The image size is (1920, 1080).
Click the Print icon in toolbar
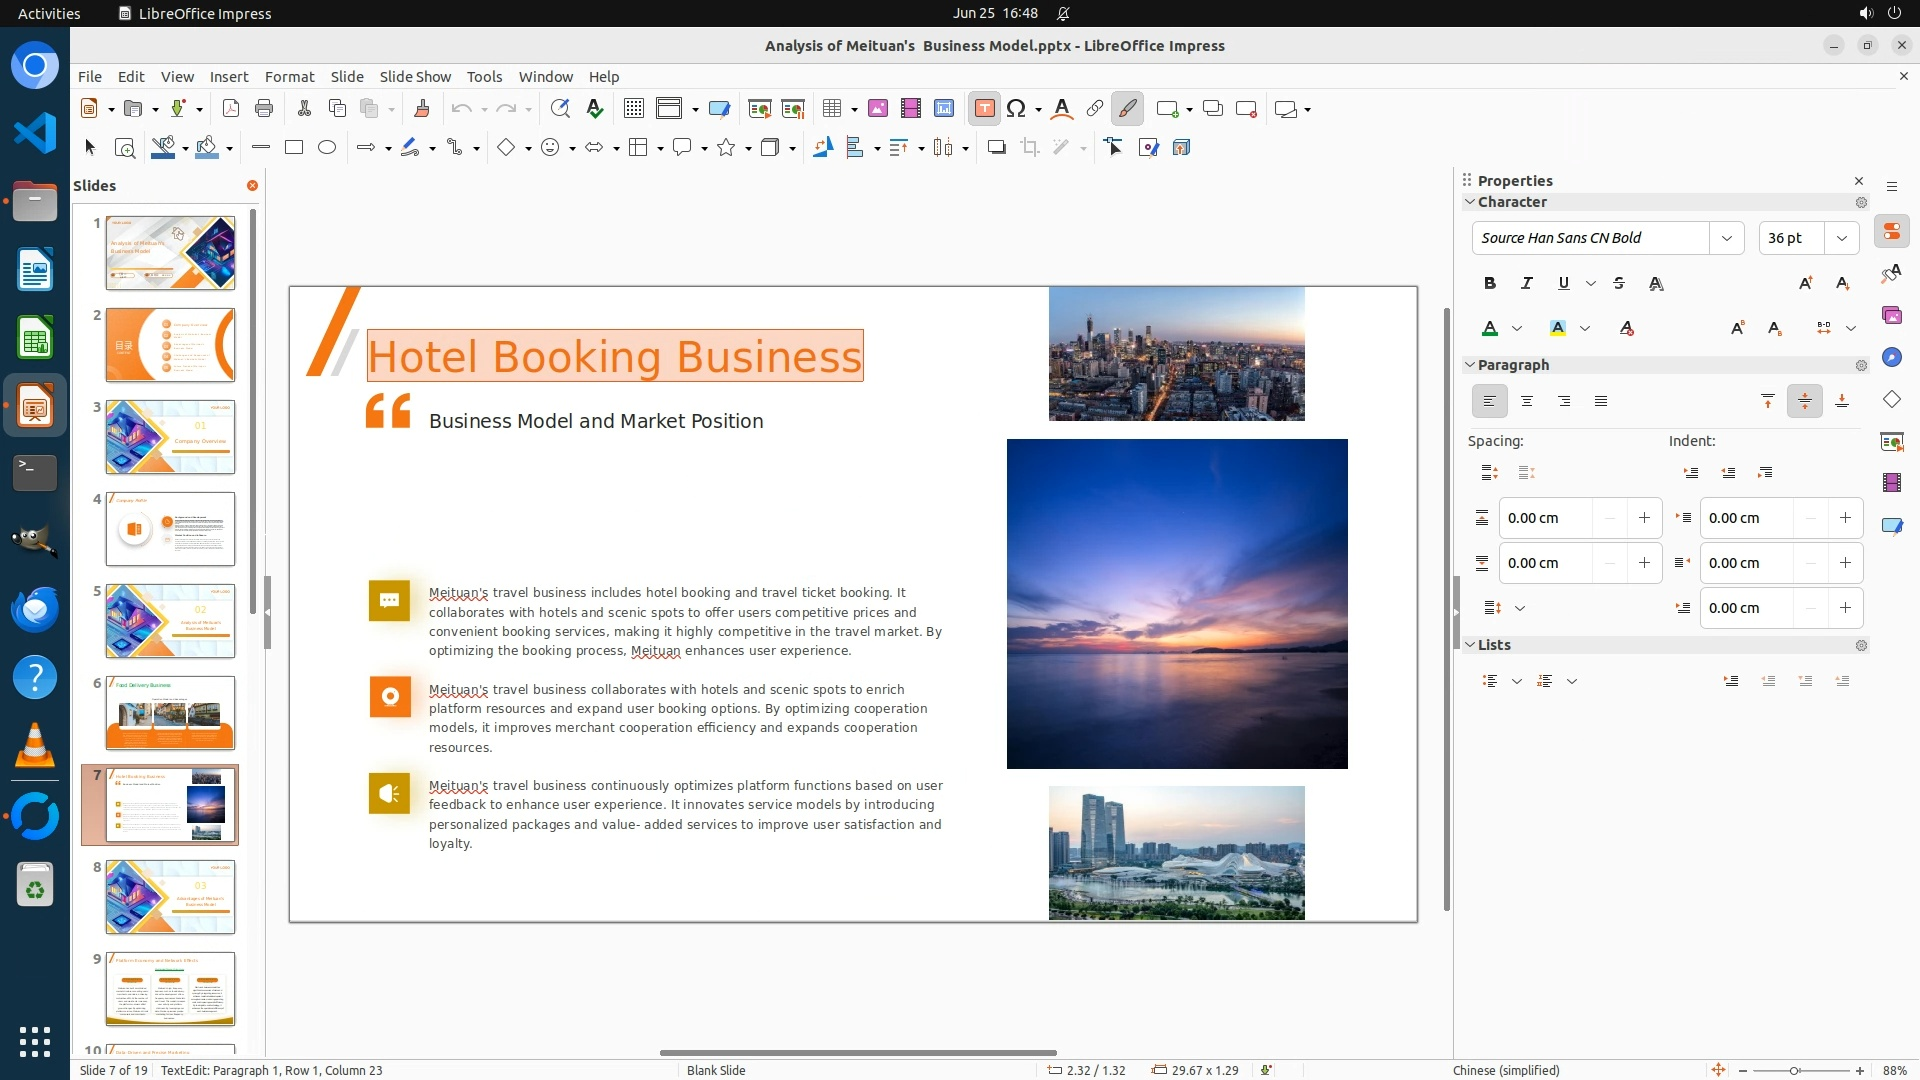pyautogui.click(x=264, y=109)
